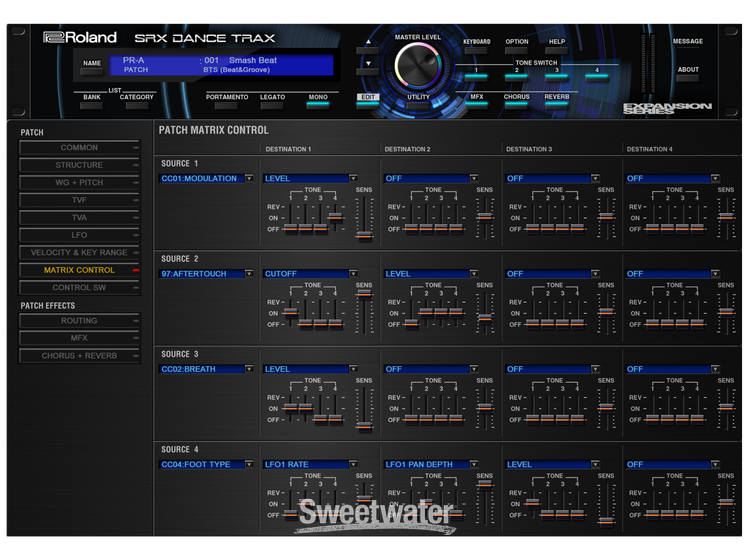Select the Matrix Control tab
Screen dimensions: 750x545
pyautogui.click(x=79, y=270)
